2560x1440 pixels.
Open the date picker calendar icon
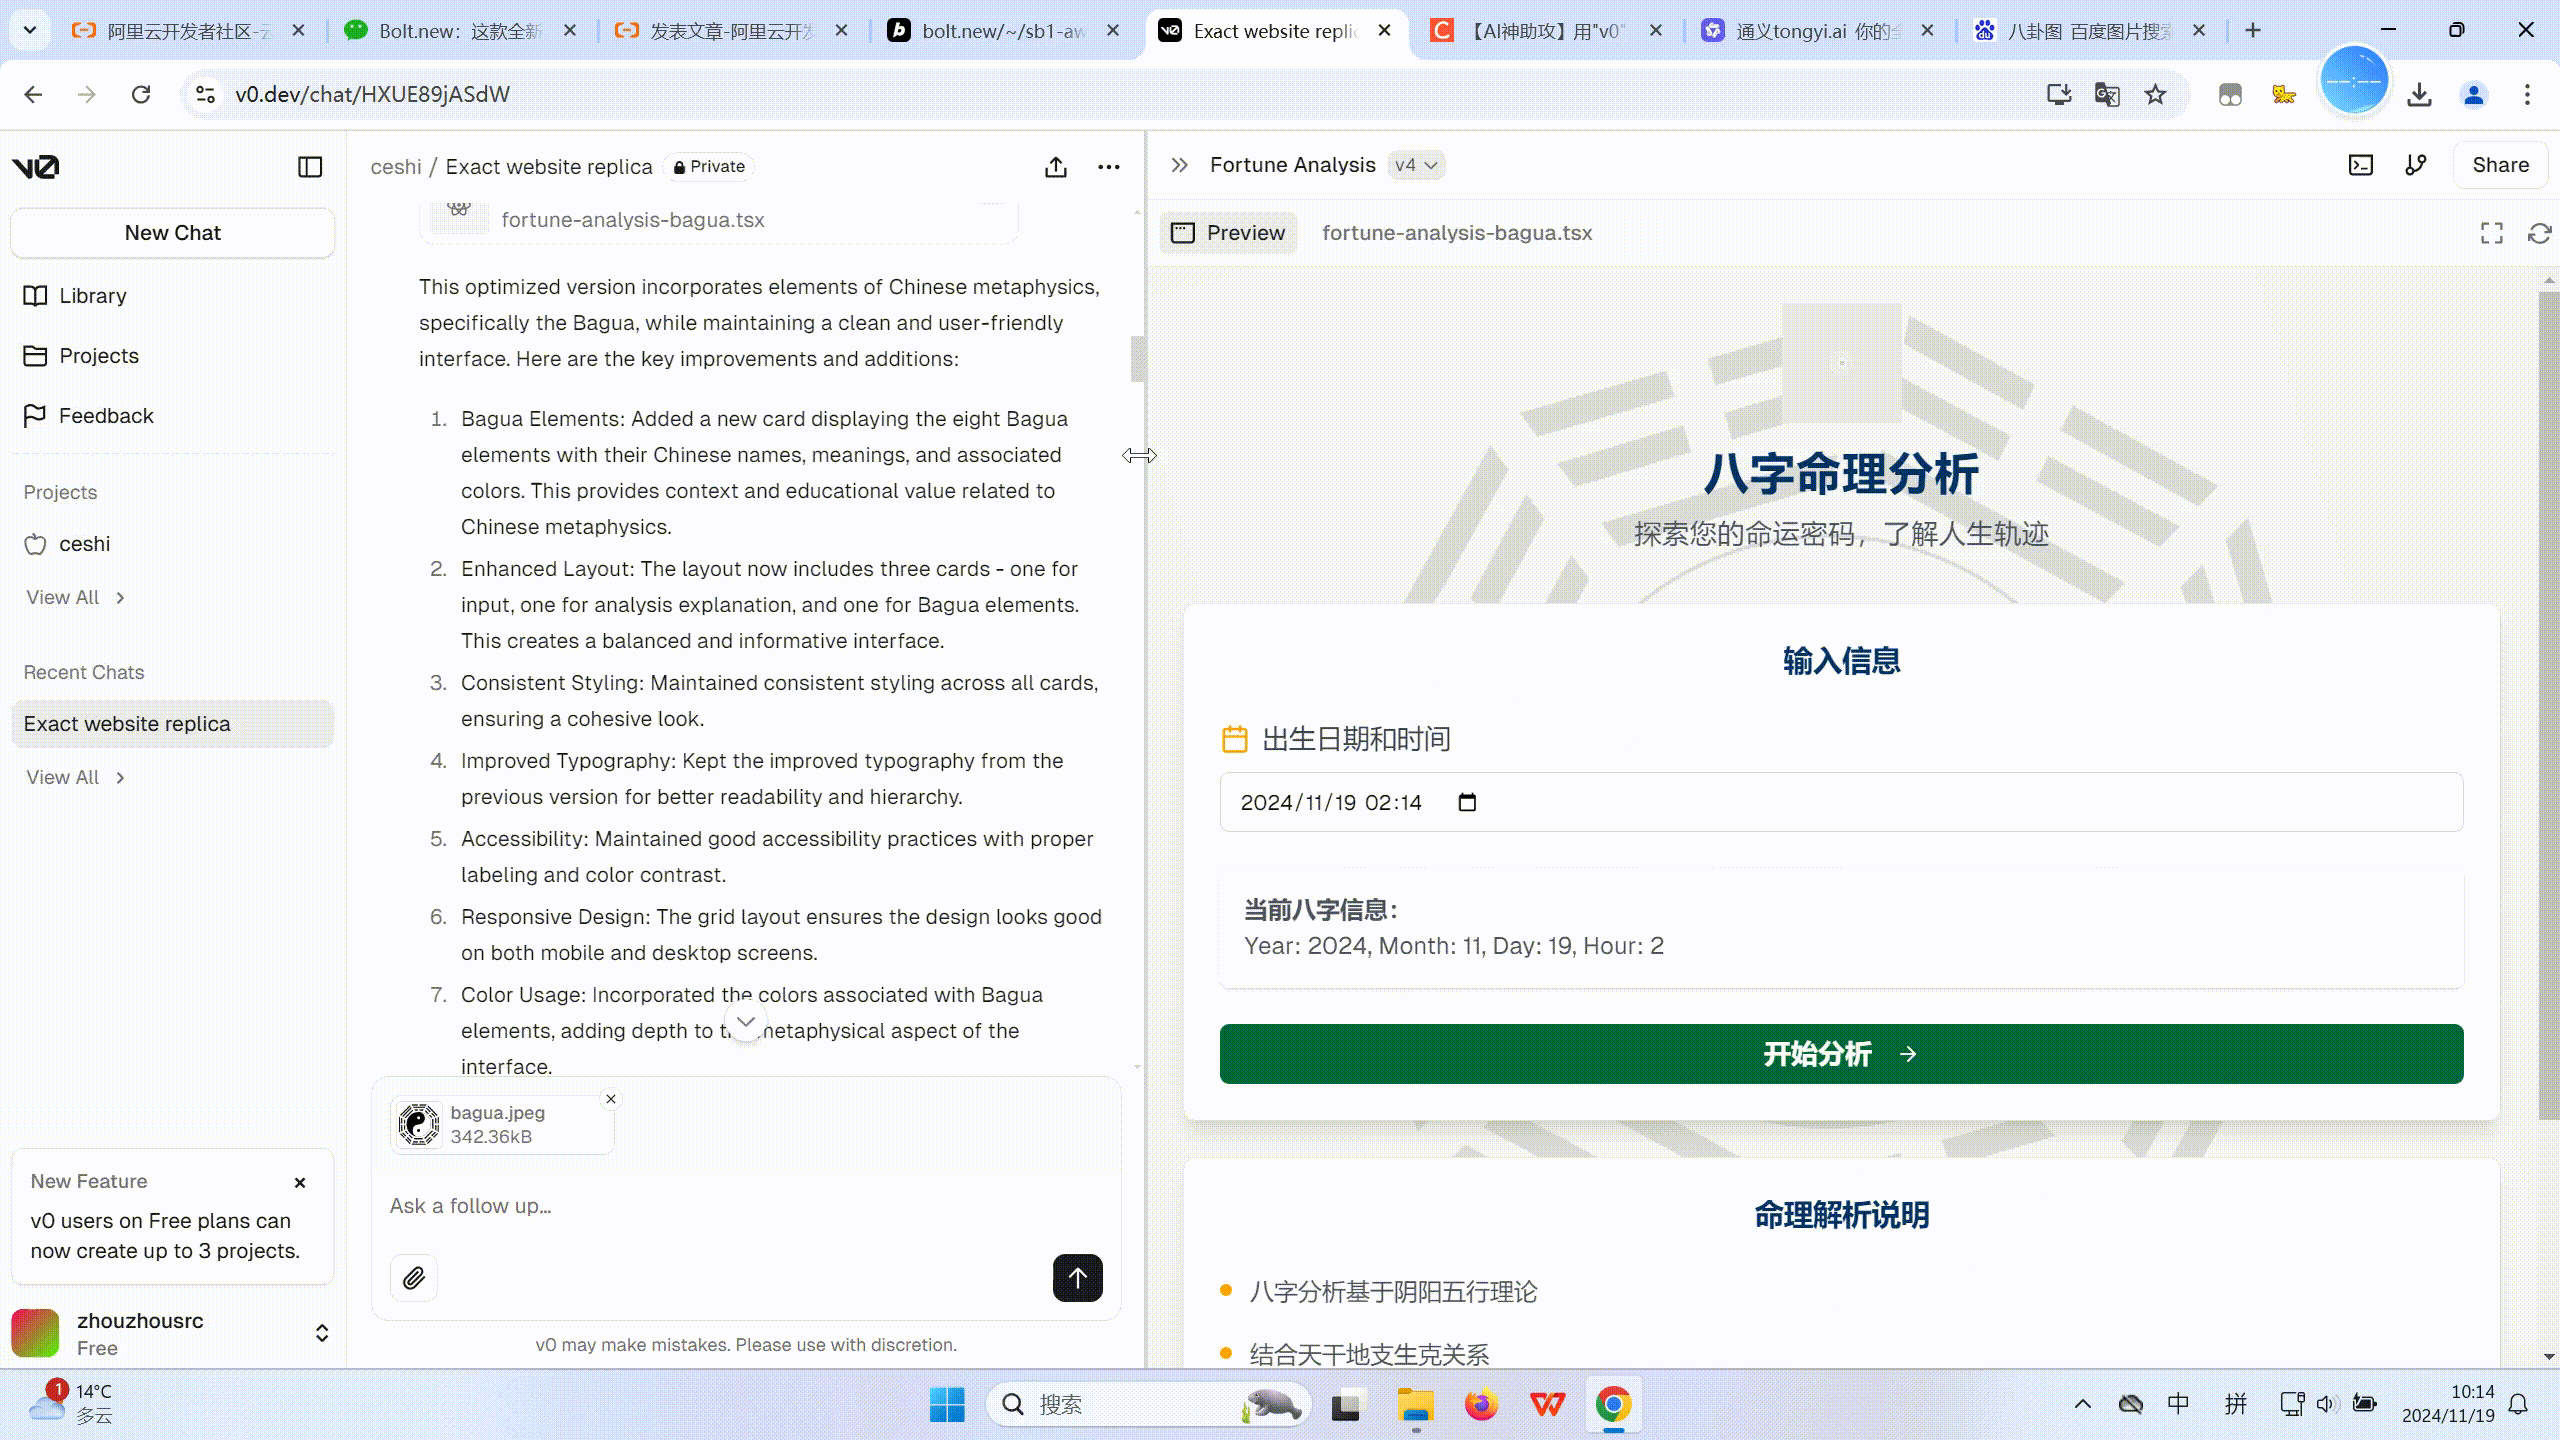point(1467,802)
